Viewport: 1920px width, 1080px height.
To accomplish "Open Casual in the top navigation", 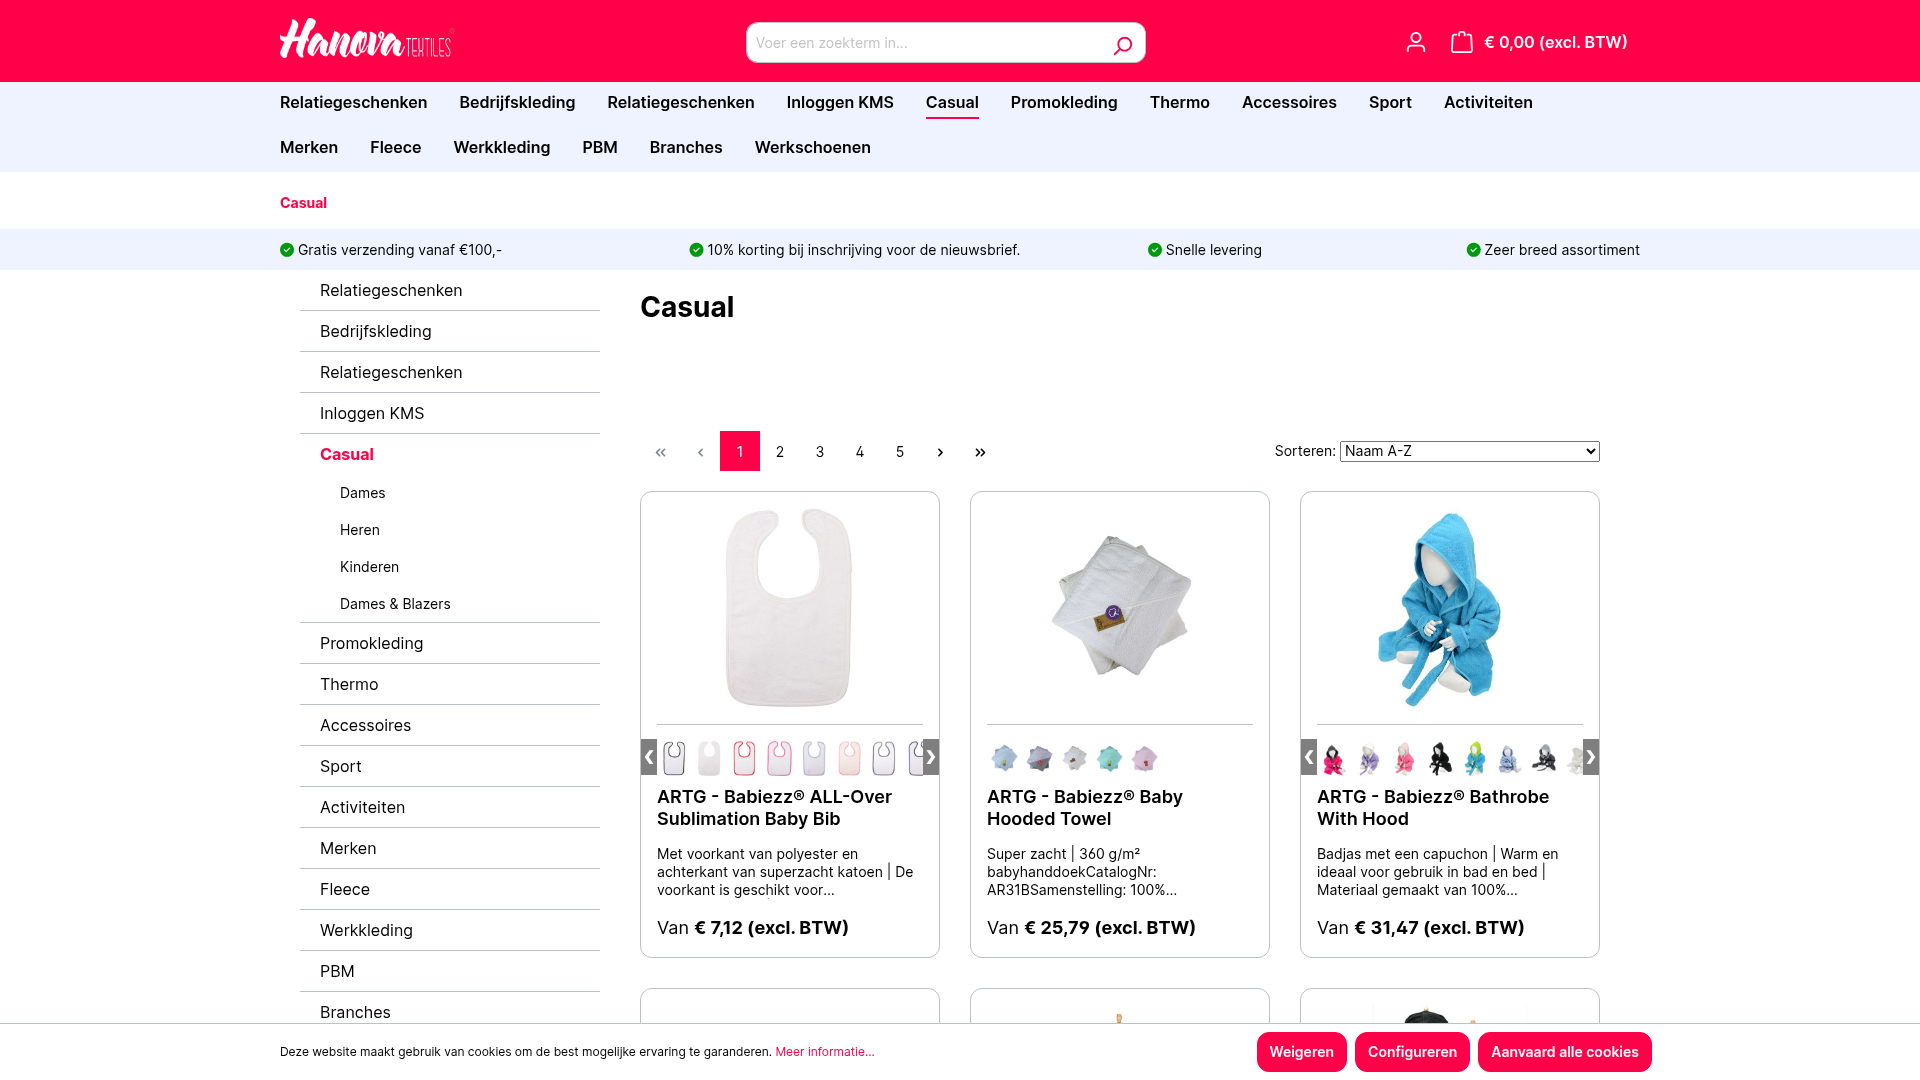I will [x=952, y=102].
